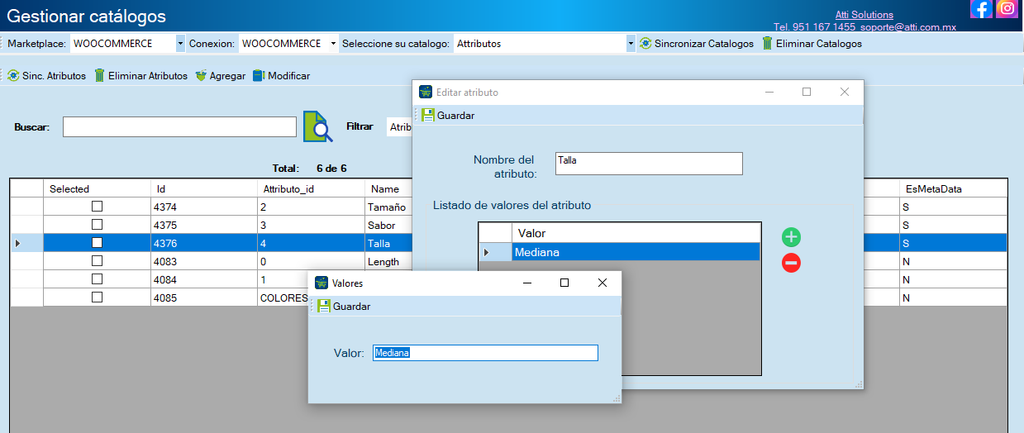Add a value with green plus icon

click(x=791, y=237)
